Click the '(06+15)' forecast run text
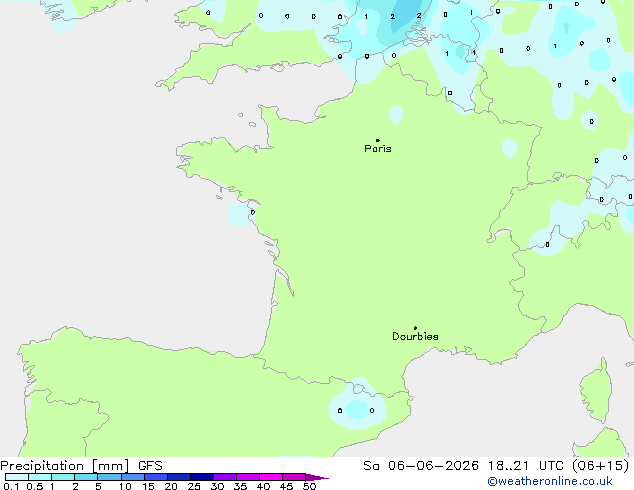Viewport: 634px width, 490px height. point(601,466)
